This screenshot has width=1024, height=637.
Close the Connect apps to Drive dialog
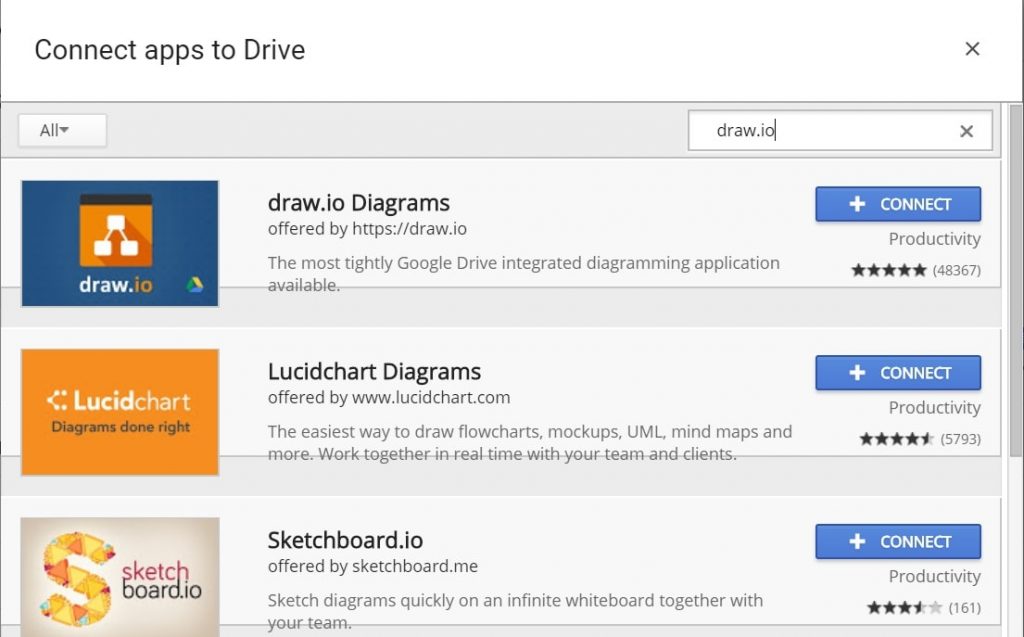(972, 49)
